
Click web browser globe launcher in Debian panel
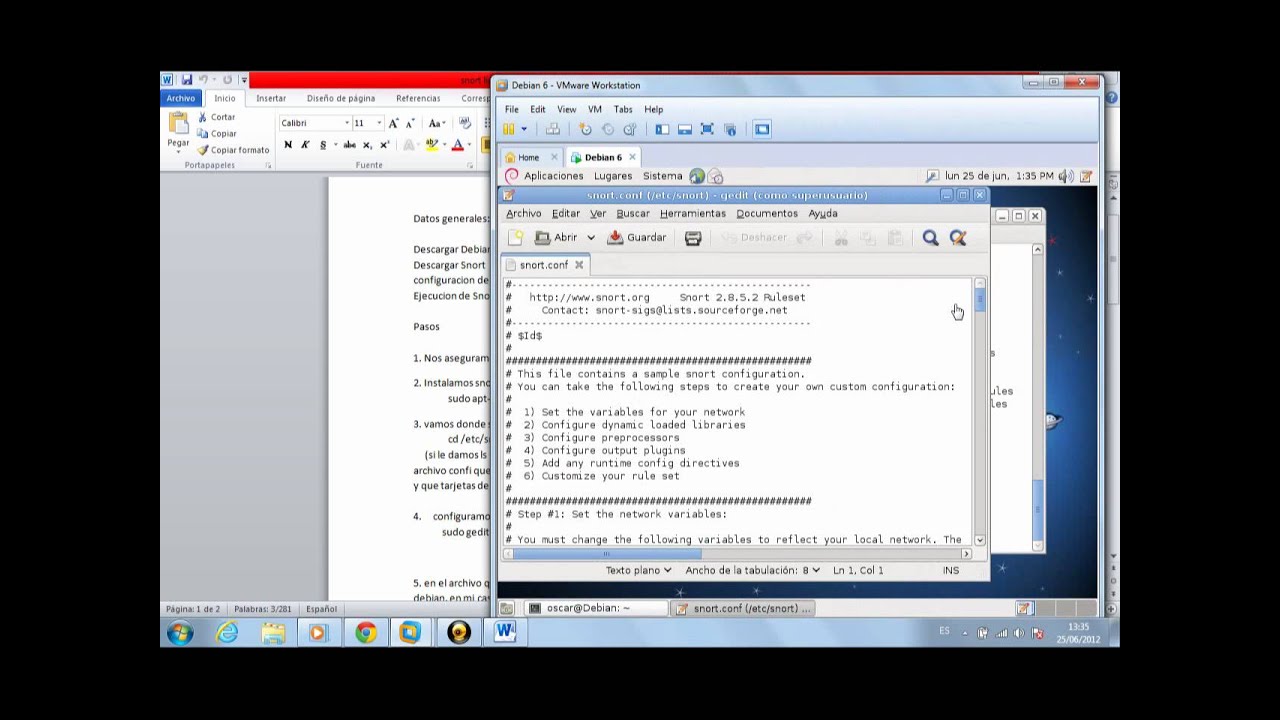point(697,176)
